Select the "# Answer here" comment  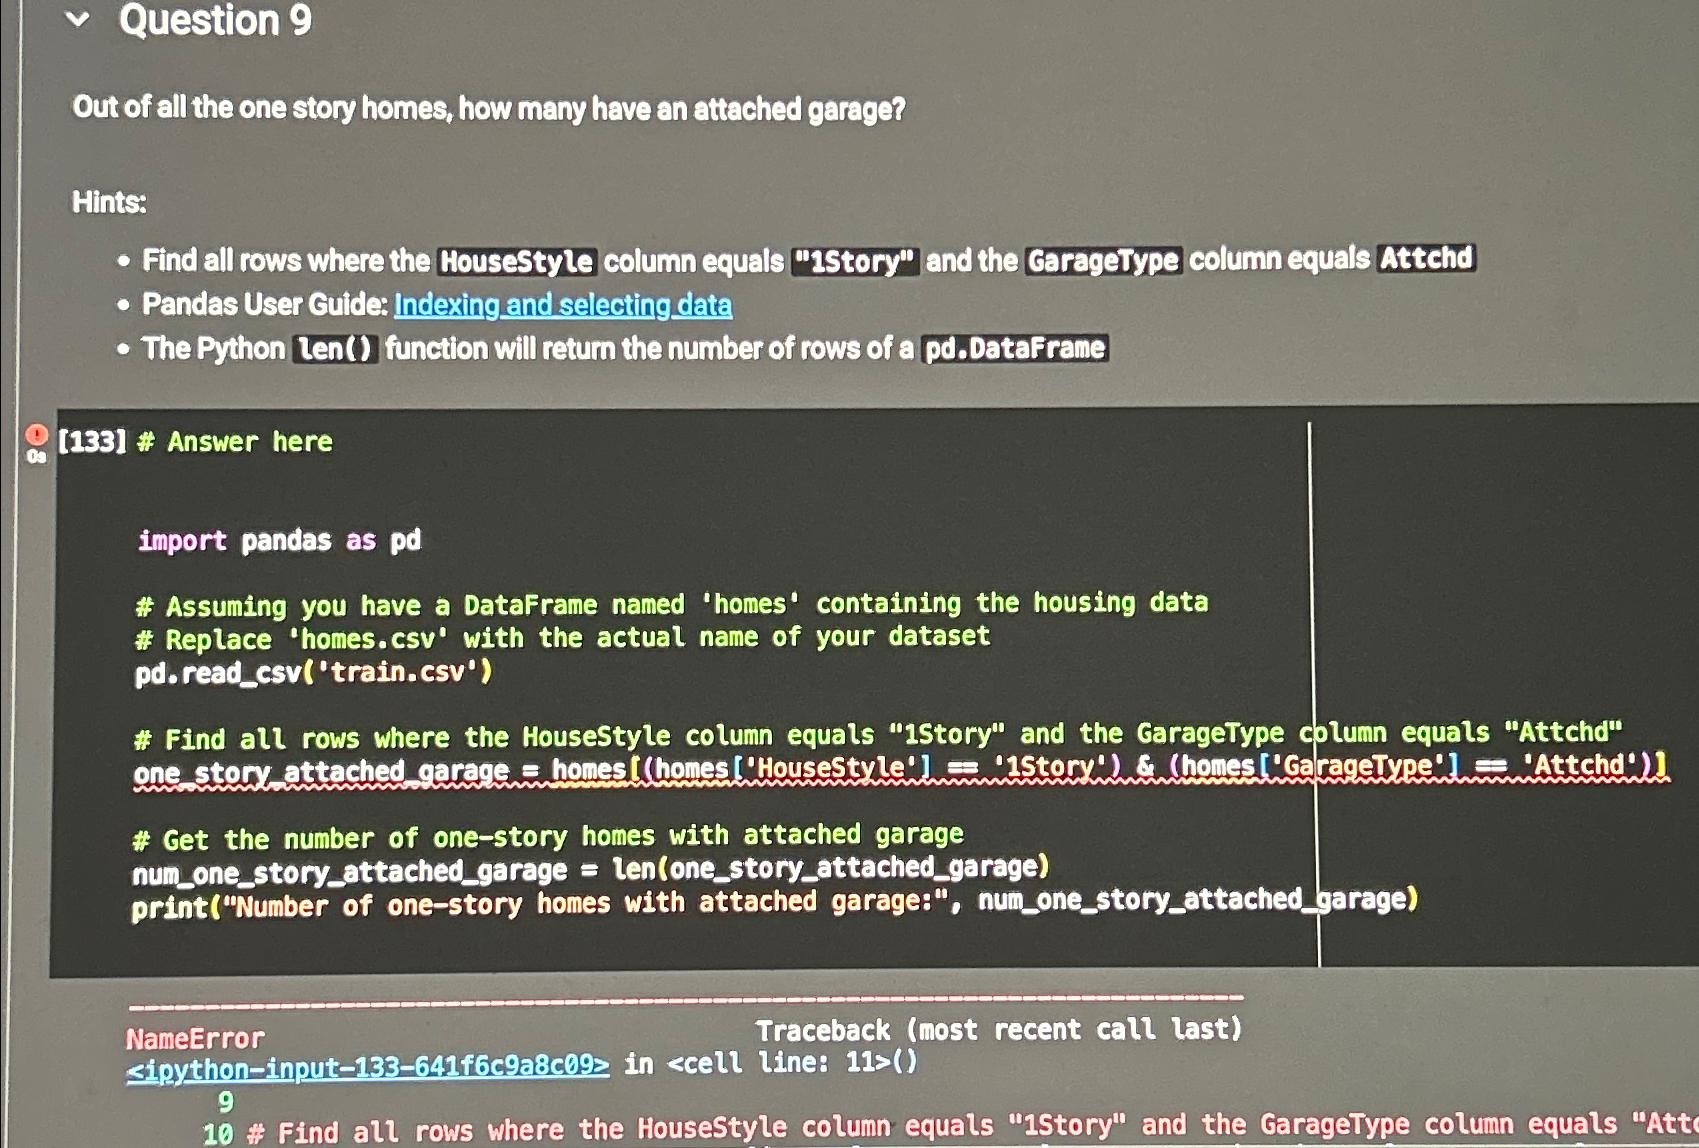pyautogui.click(x=237, y=441)
